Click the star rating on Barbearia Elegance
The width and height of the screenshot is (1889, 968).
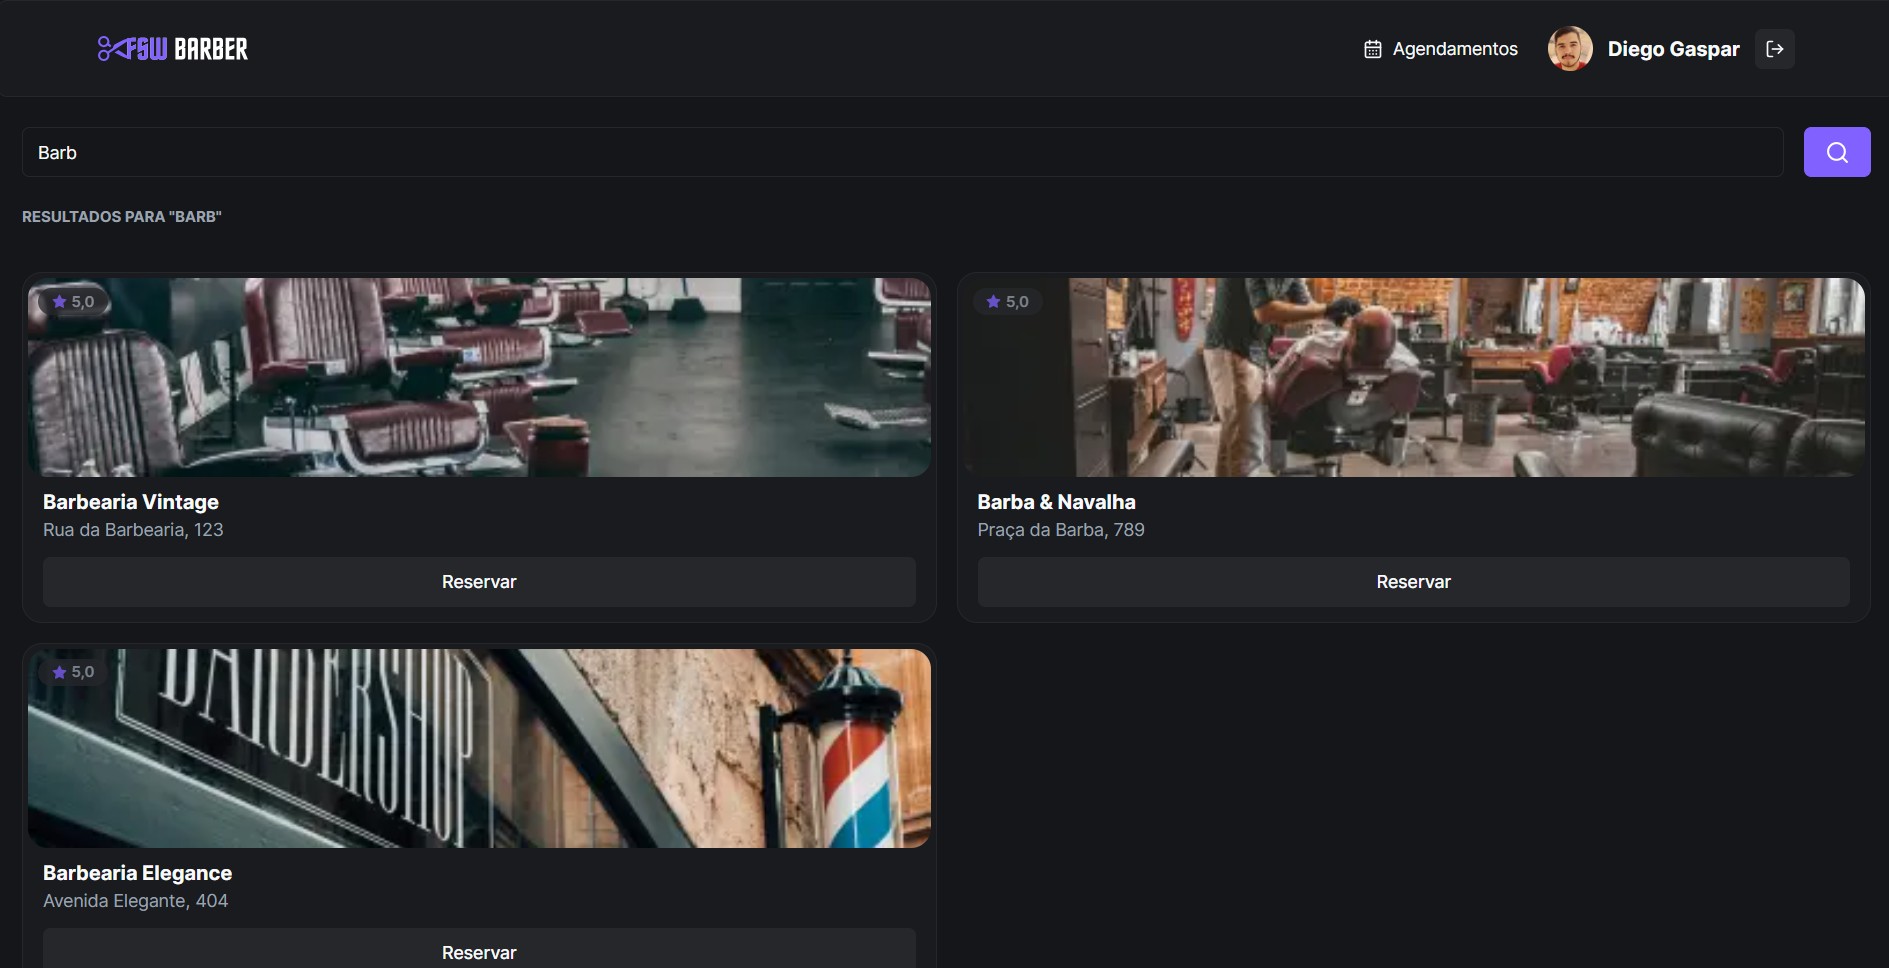pyautogui.click(x=73, y=673)
